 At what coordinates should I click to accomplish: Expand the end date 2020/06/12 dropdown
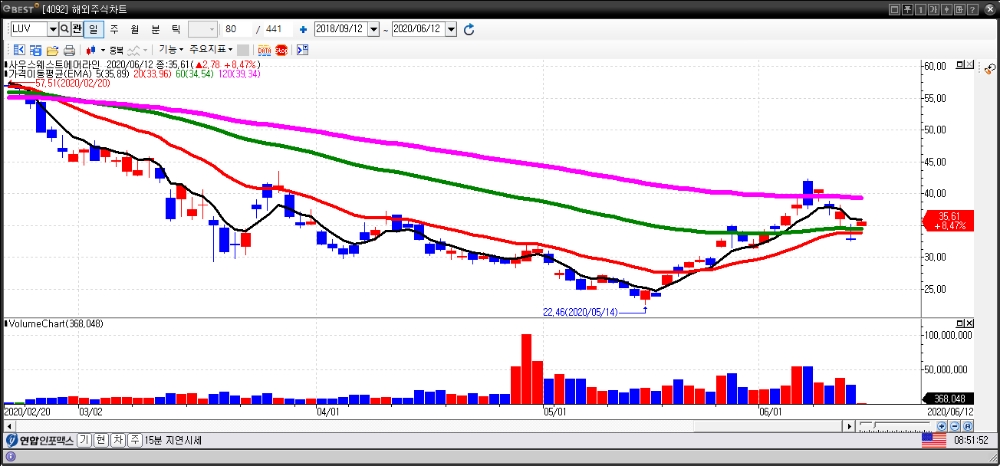point(451,30)
